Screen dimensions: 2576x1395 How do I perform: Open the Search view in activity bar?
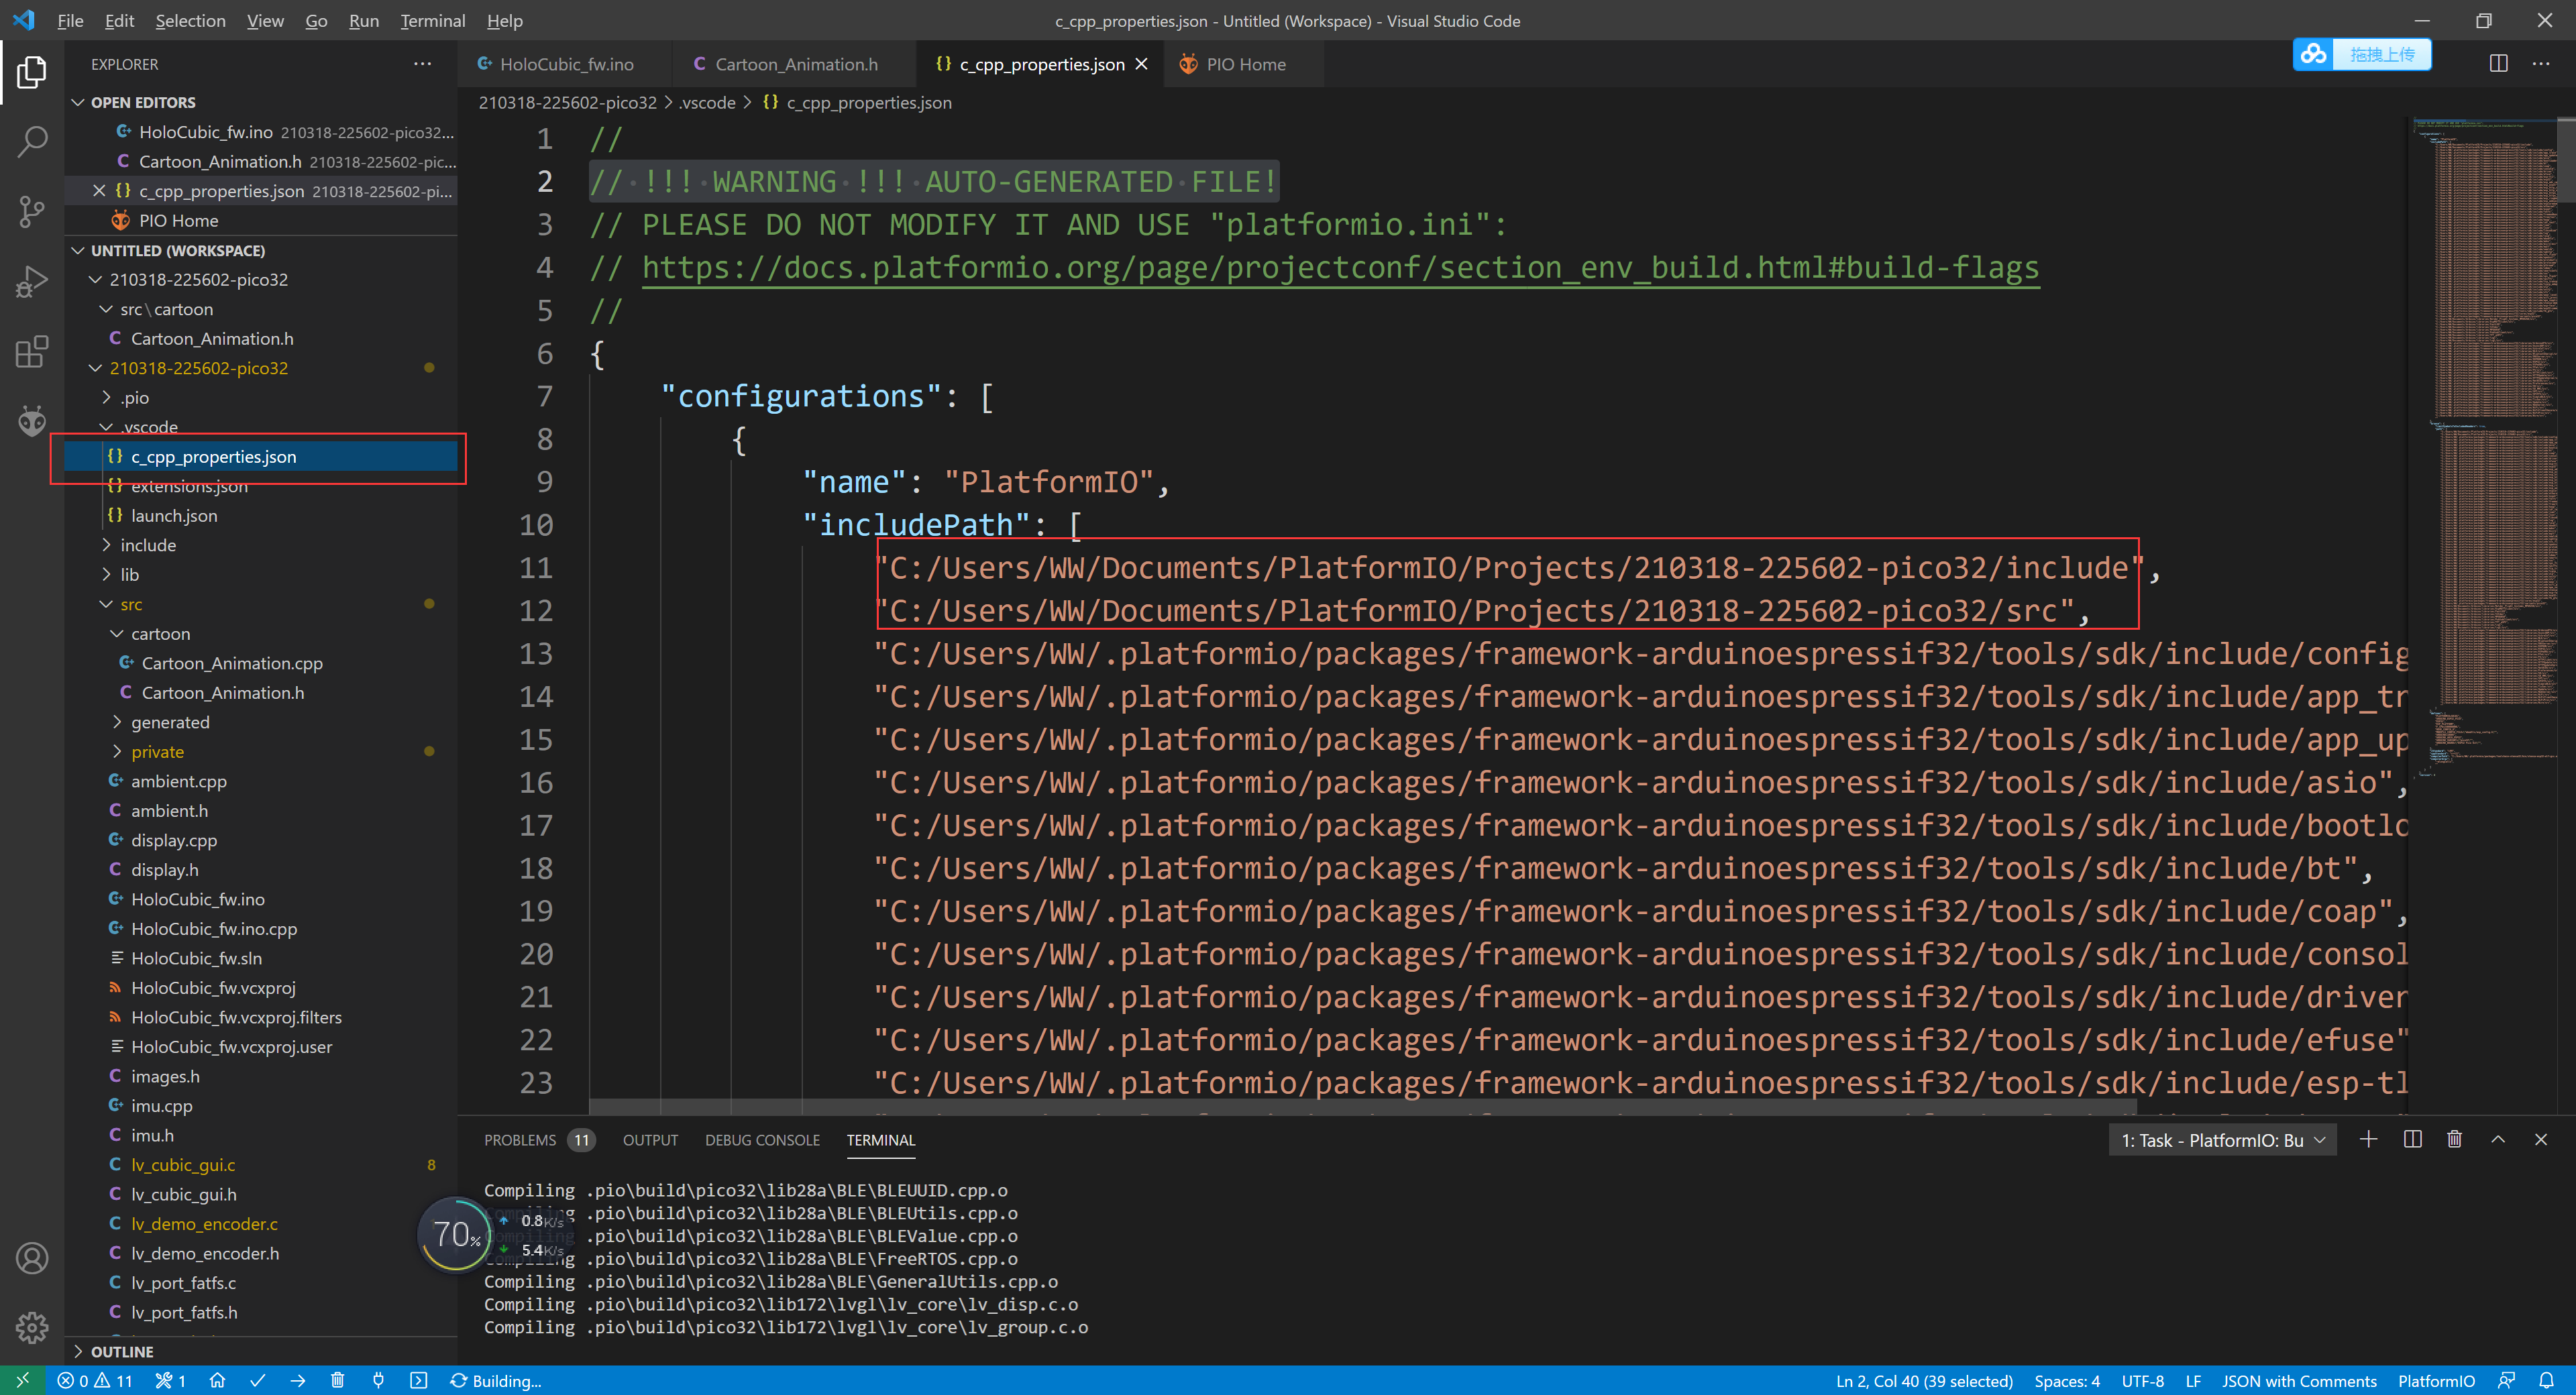[x=32, y=141]
